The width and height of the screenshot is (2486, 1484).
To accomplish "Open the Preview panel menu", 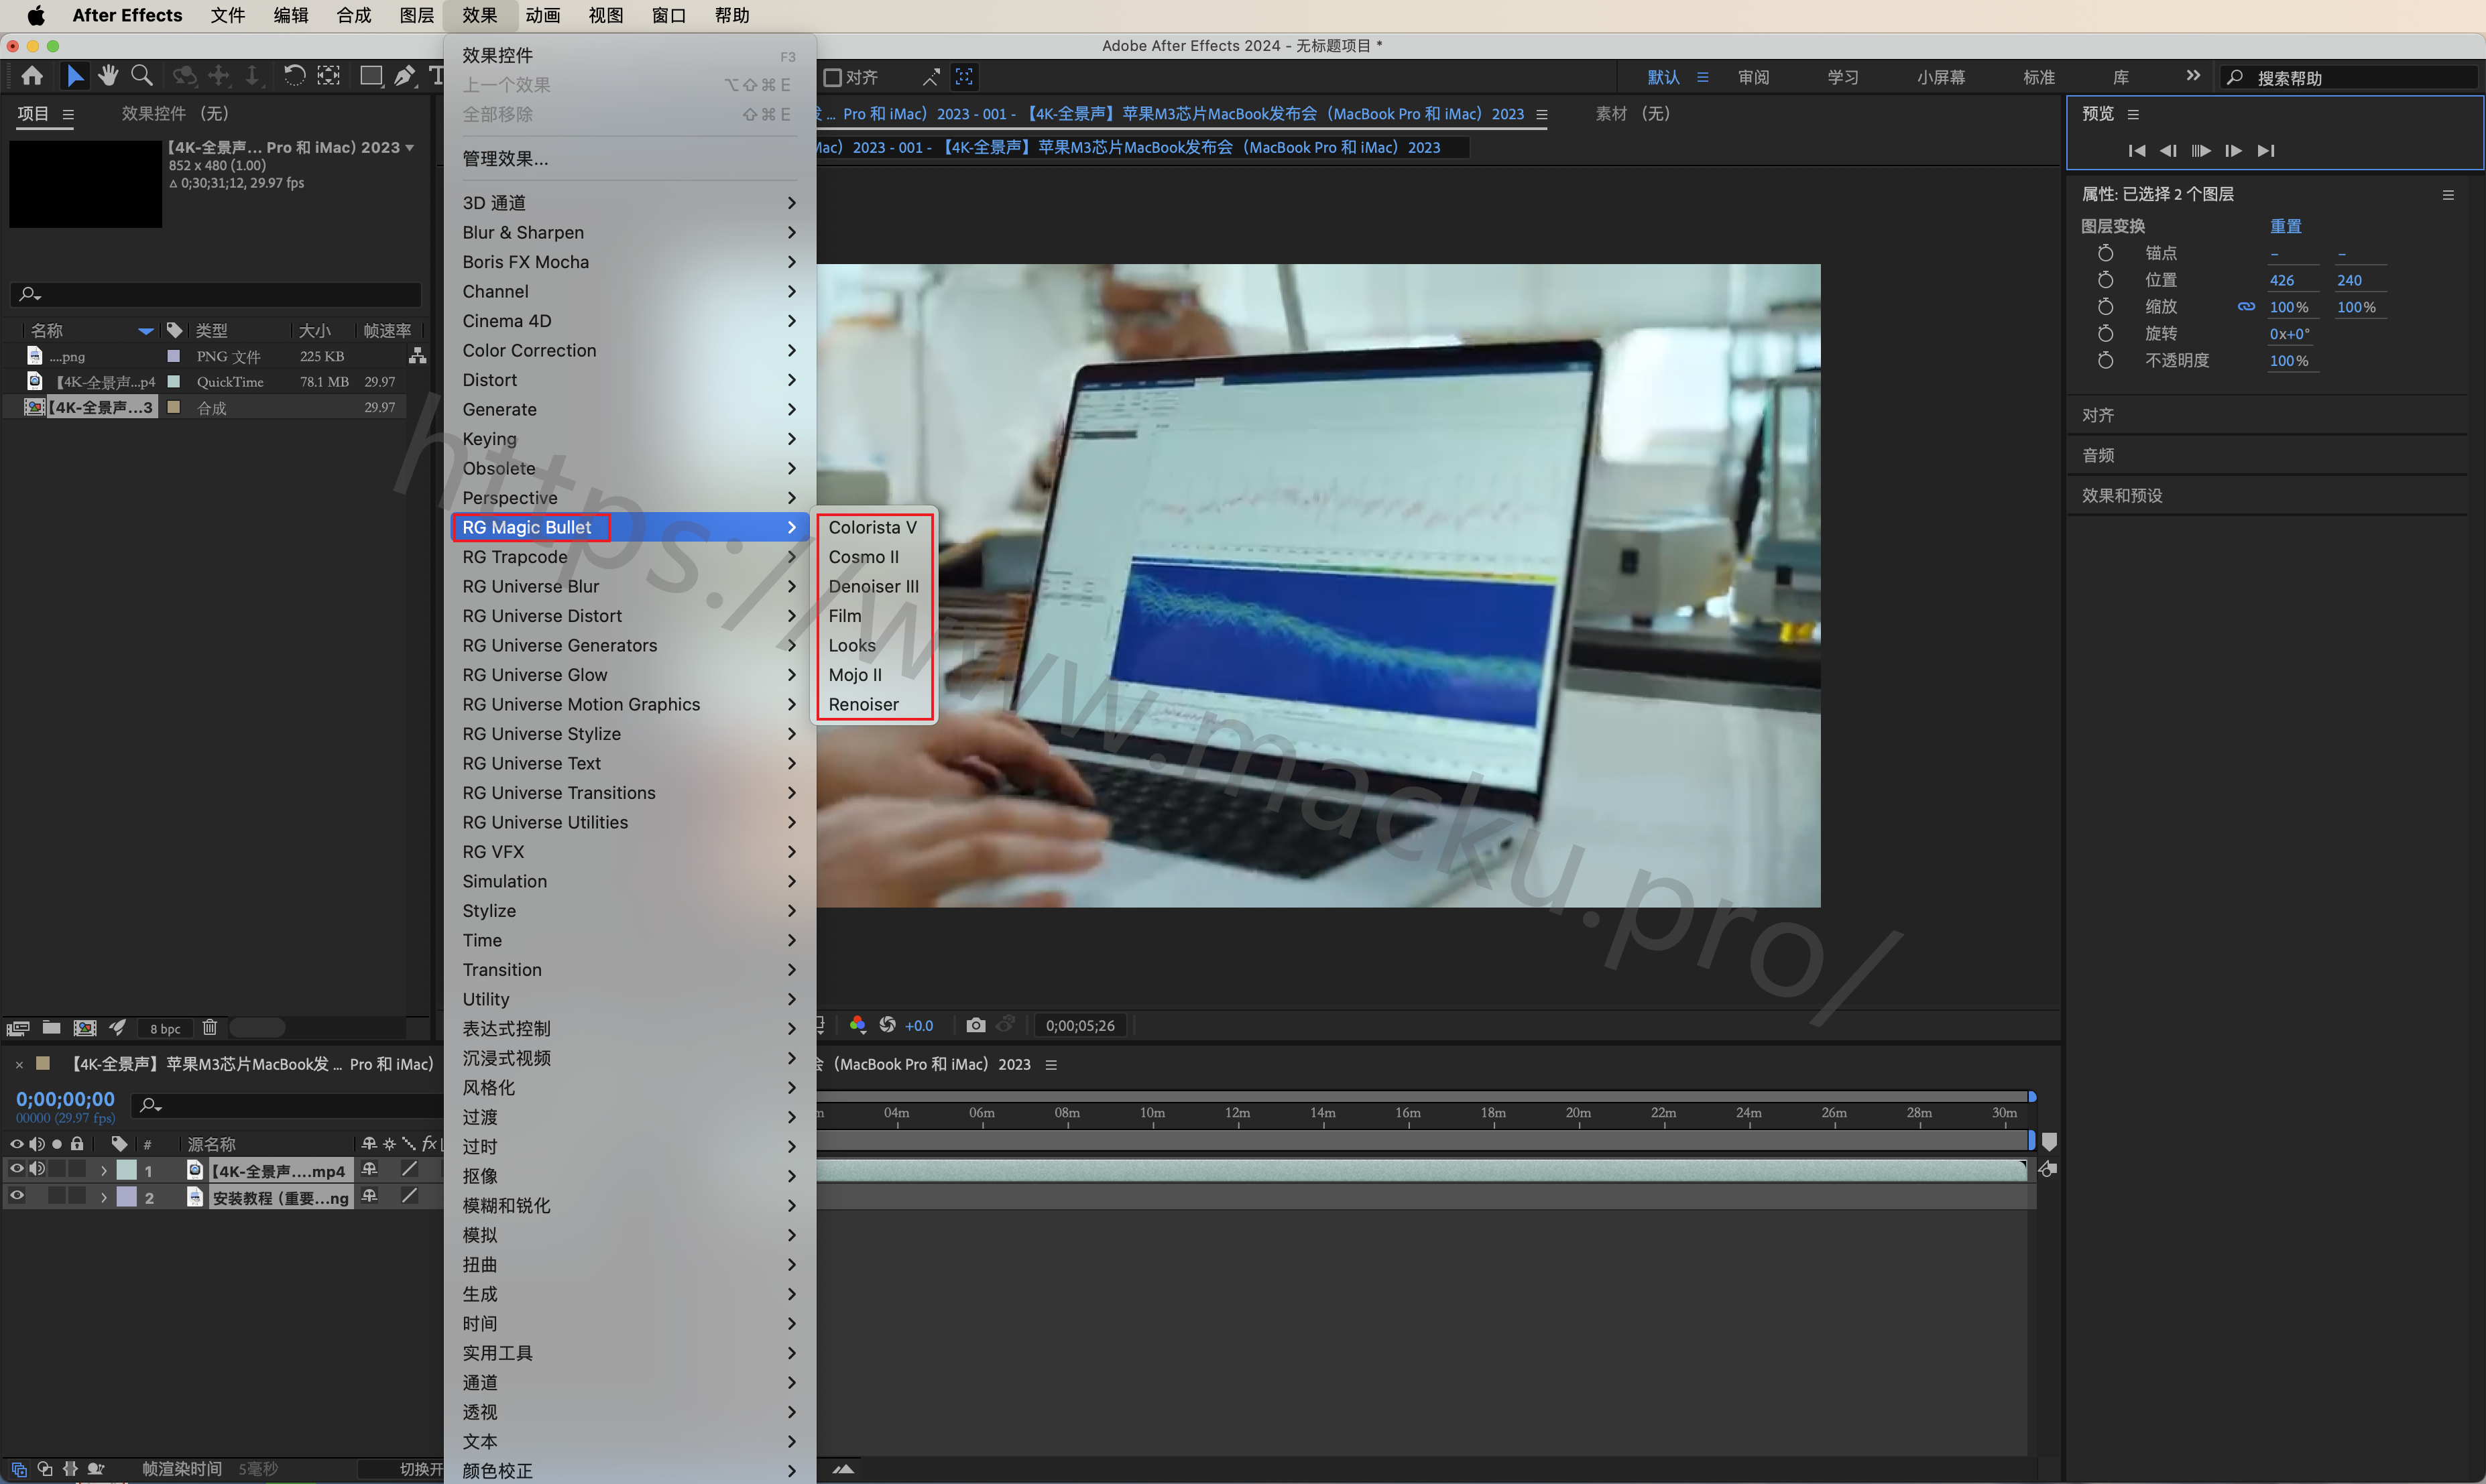I will point(2133,115).
